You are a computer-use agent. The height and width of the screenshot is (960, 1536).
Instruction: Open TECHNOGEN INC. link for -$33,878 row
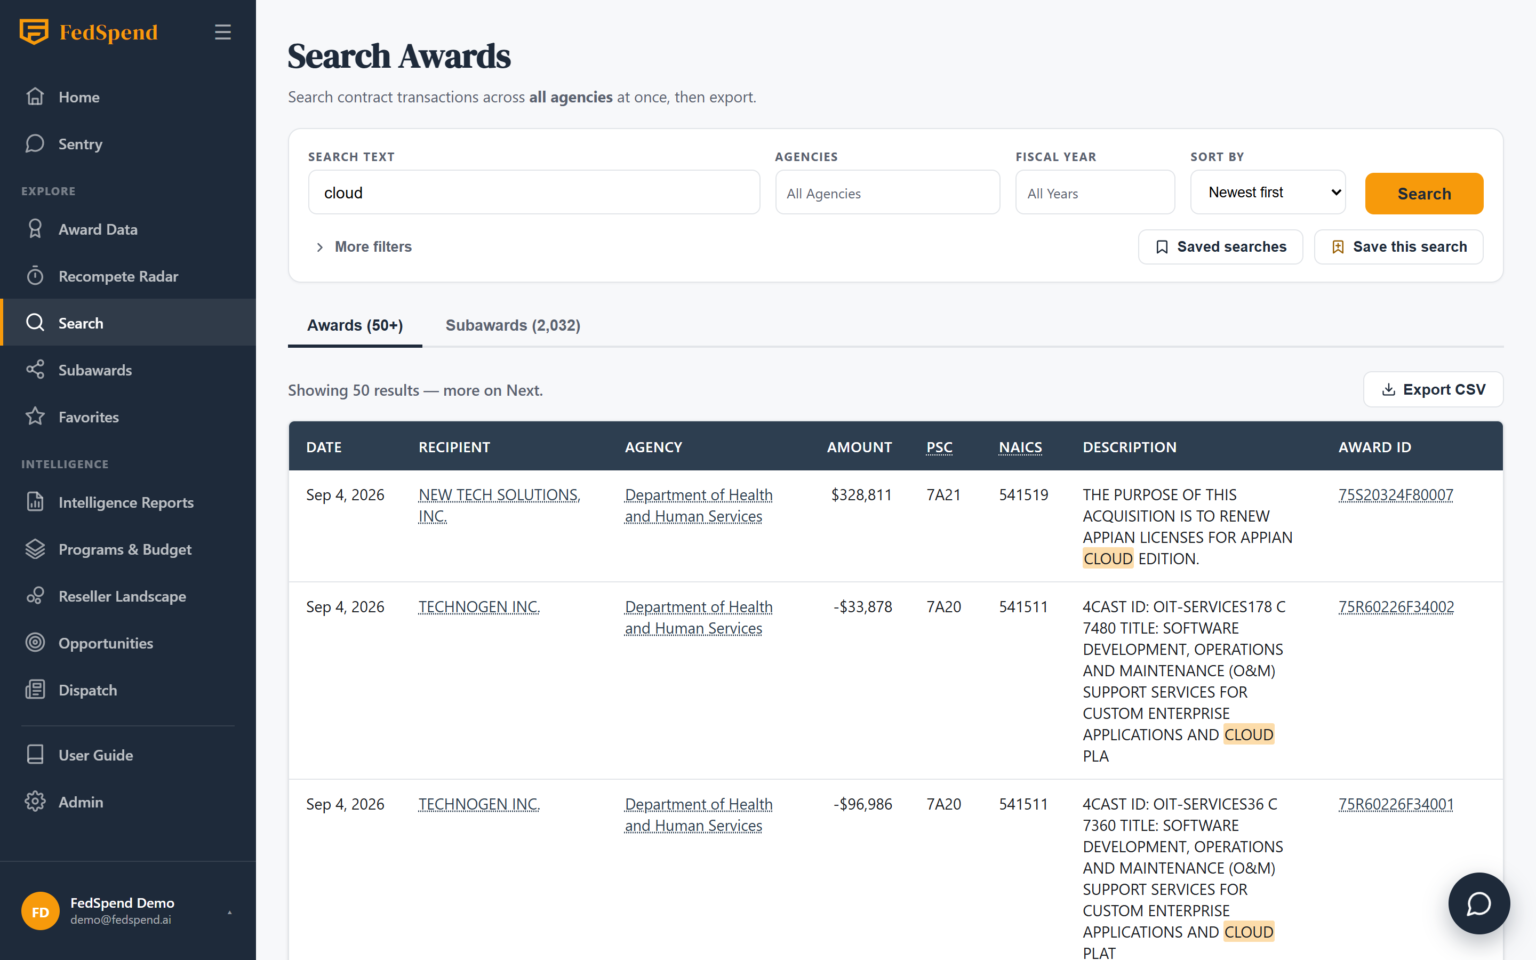coord(479,607)
